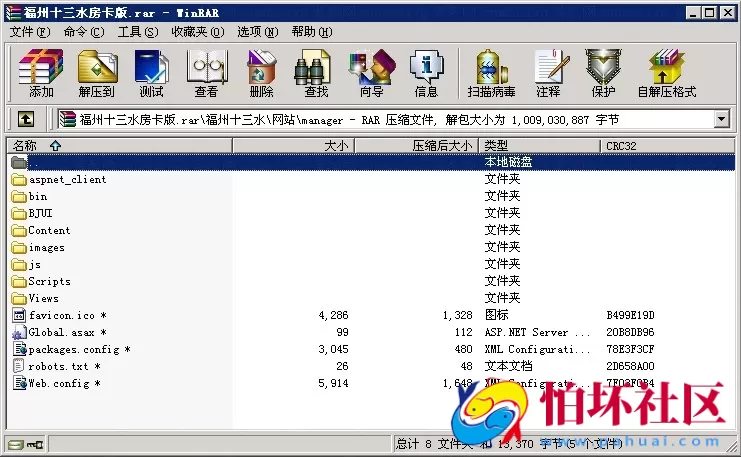This screenshot has height=457, width=741.
Task: Open the 命令(C) menu
Action: pos(84,32)
